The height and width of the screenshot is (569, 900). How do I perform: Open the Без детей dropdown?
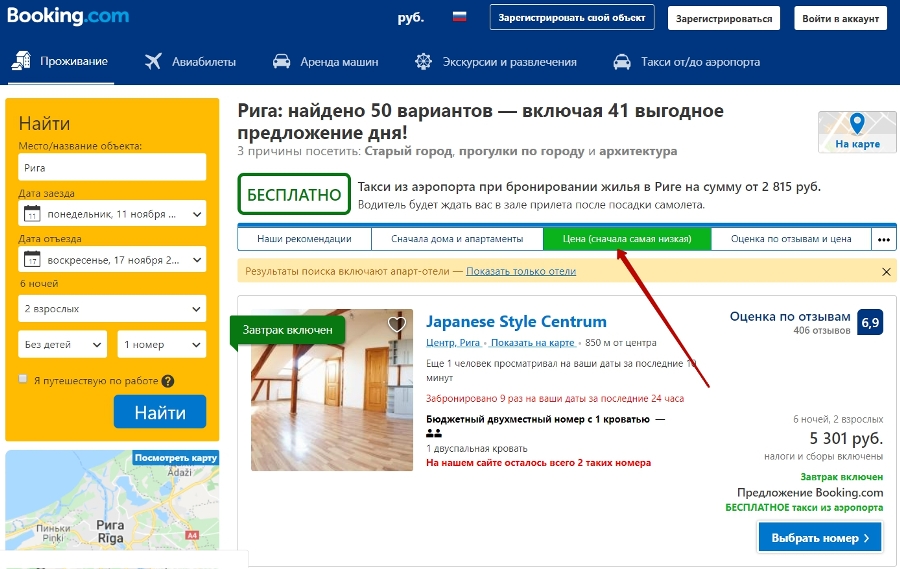click(63, 345)
